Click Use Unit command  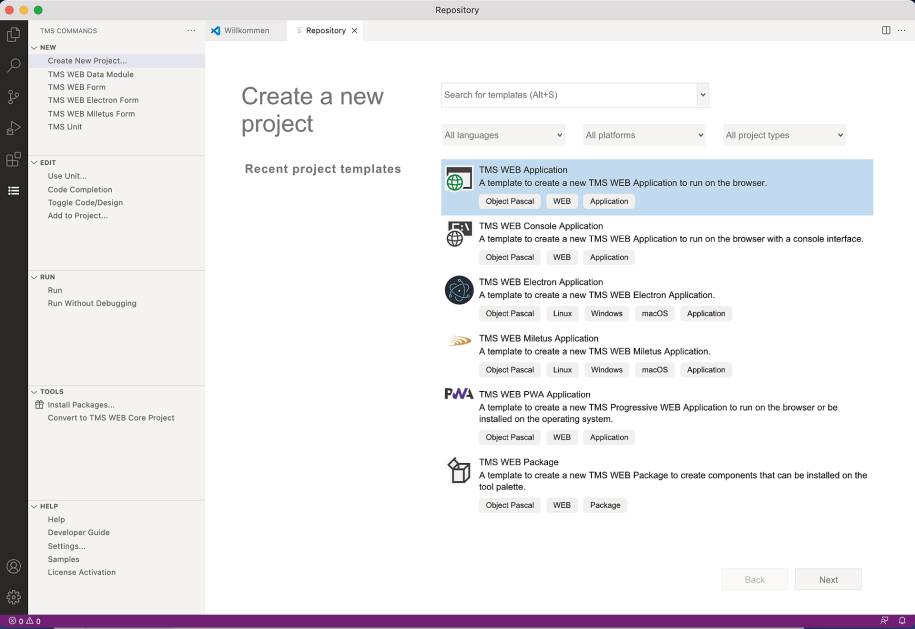coord(67,176)
